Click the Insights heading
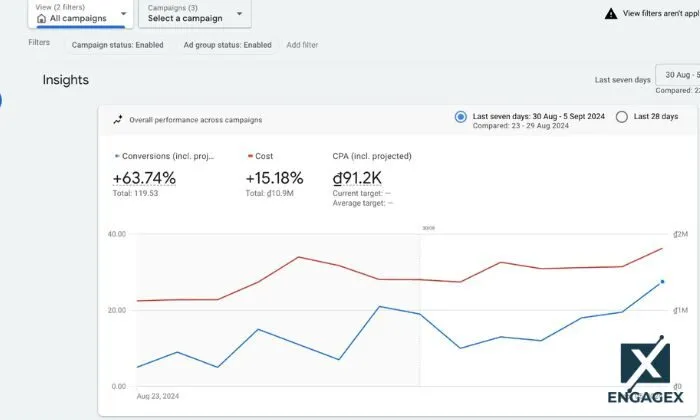The height and width of the screenshot is (420, 700). click(66, 80)
